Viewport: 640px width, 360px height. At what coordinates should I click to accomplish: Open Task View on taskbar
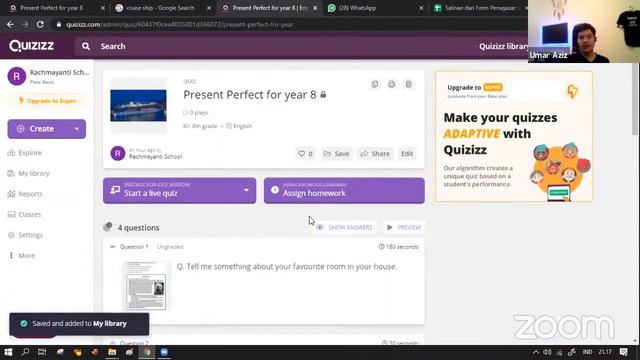pos(42,352)
